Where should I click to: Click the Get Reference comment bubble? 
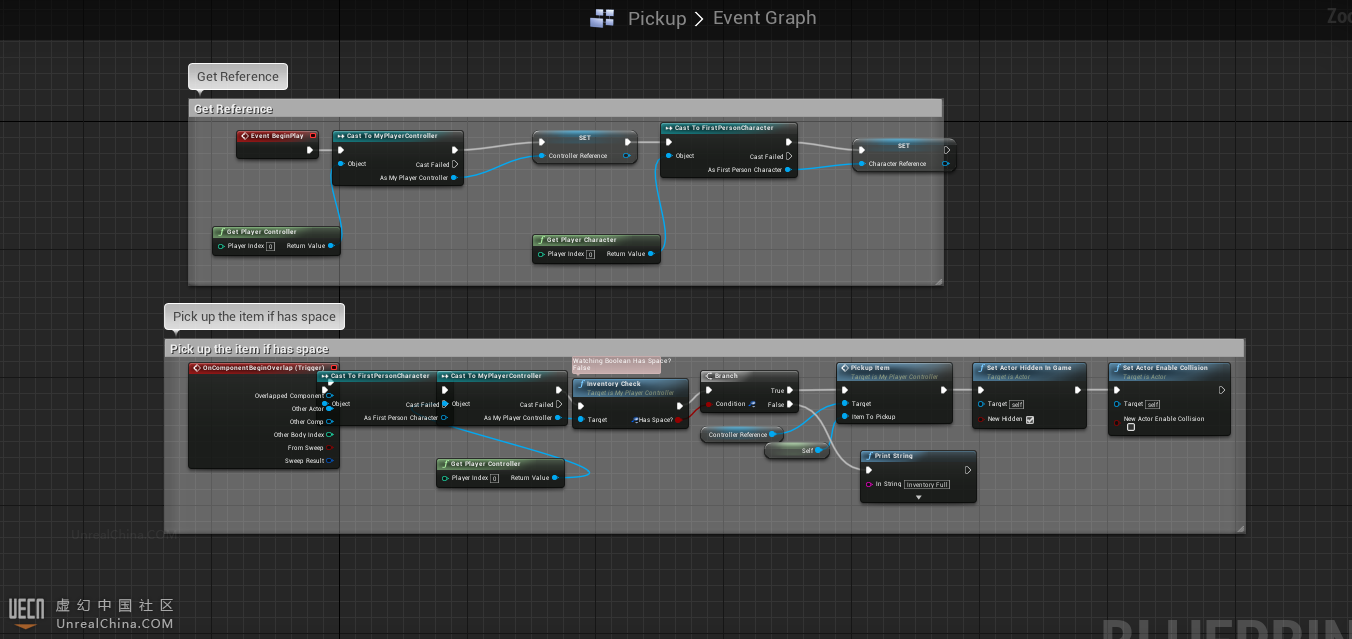coord(238,77)
